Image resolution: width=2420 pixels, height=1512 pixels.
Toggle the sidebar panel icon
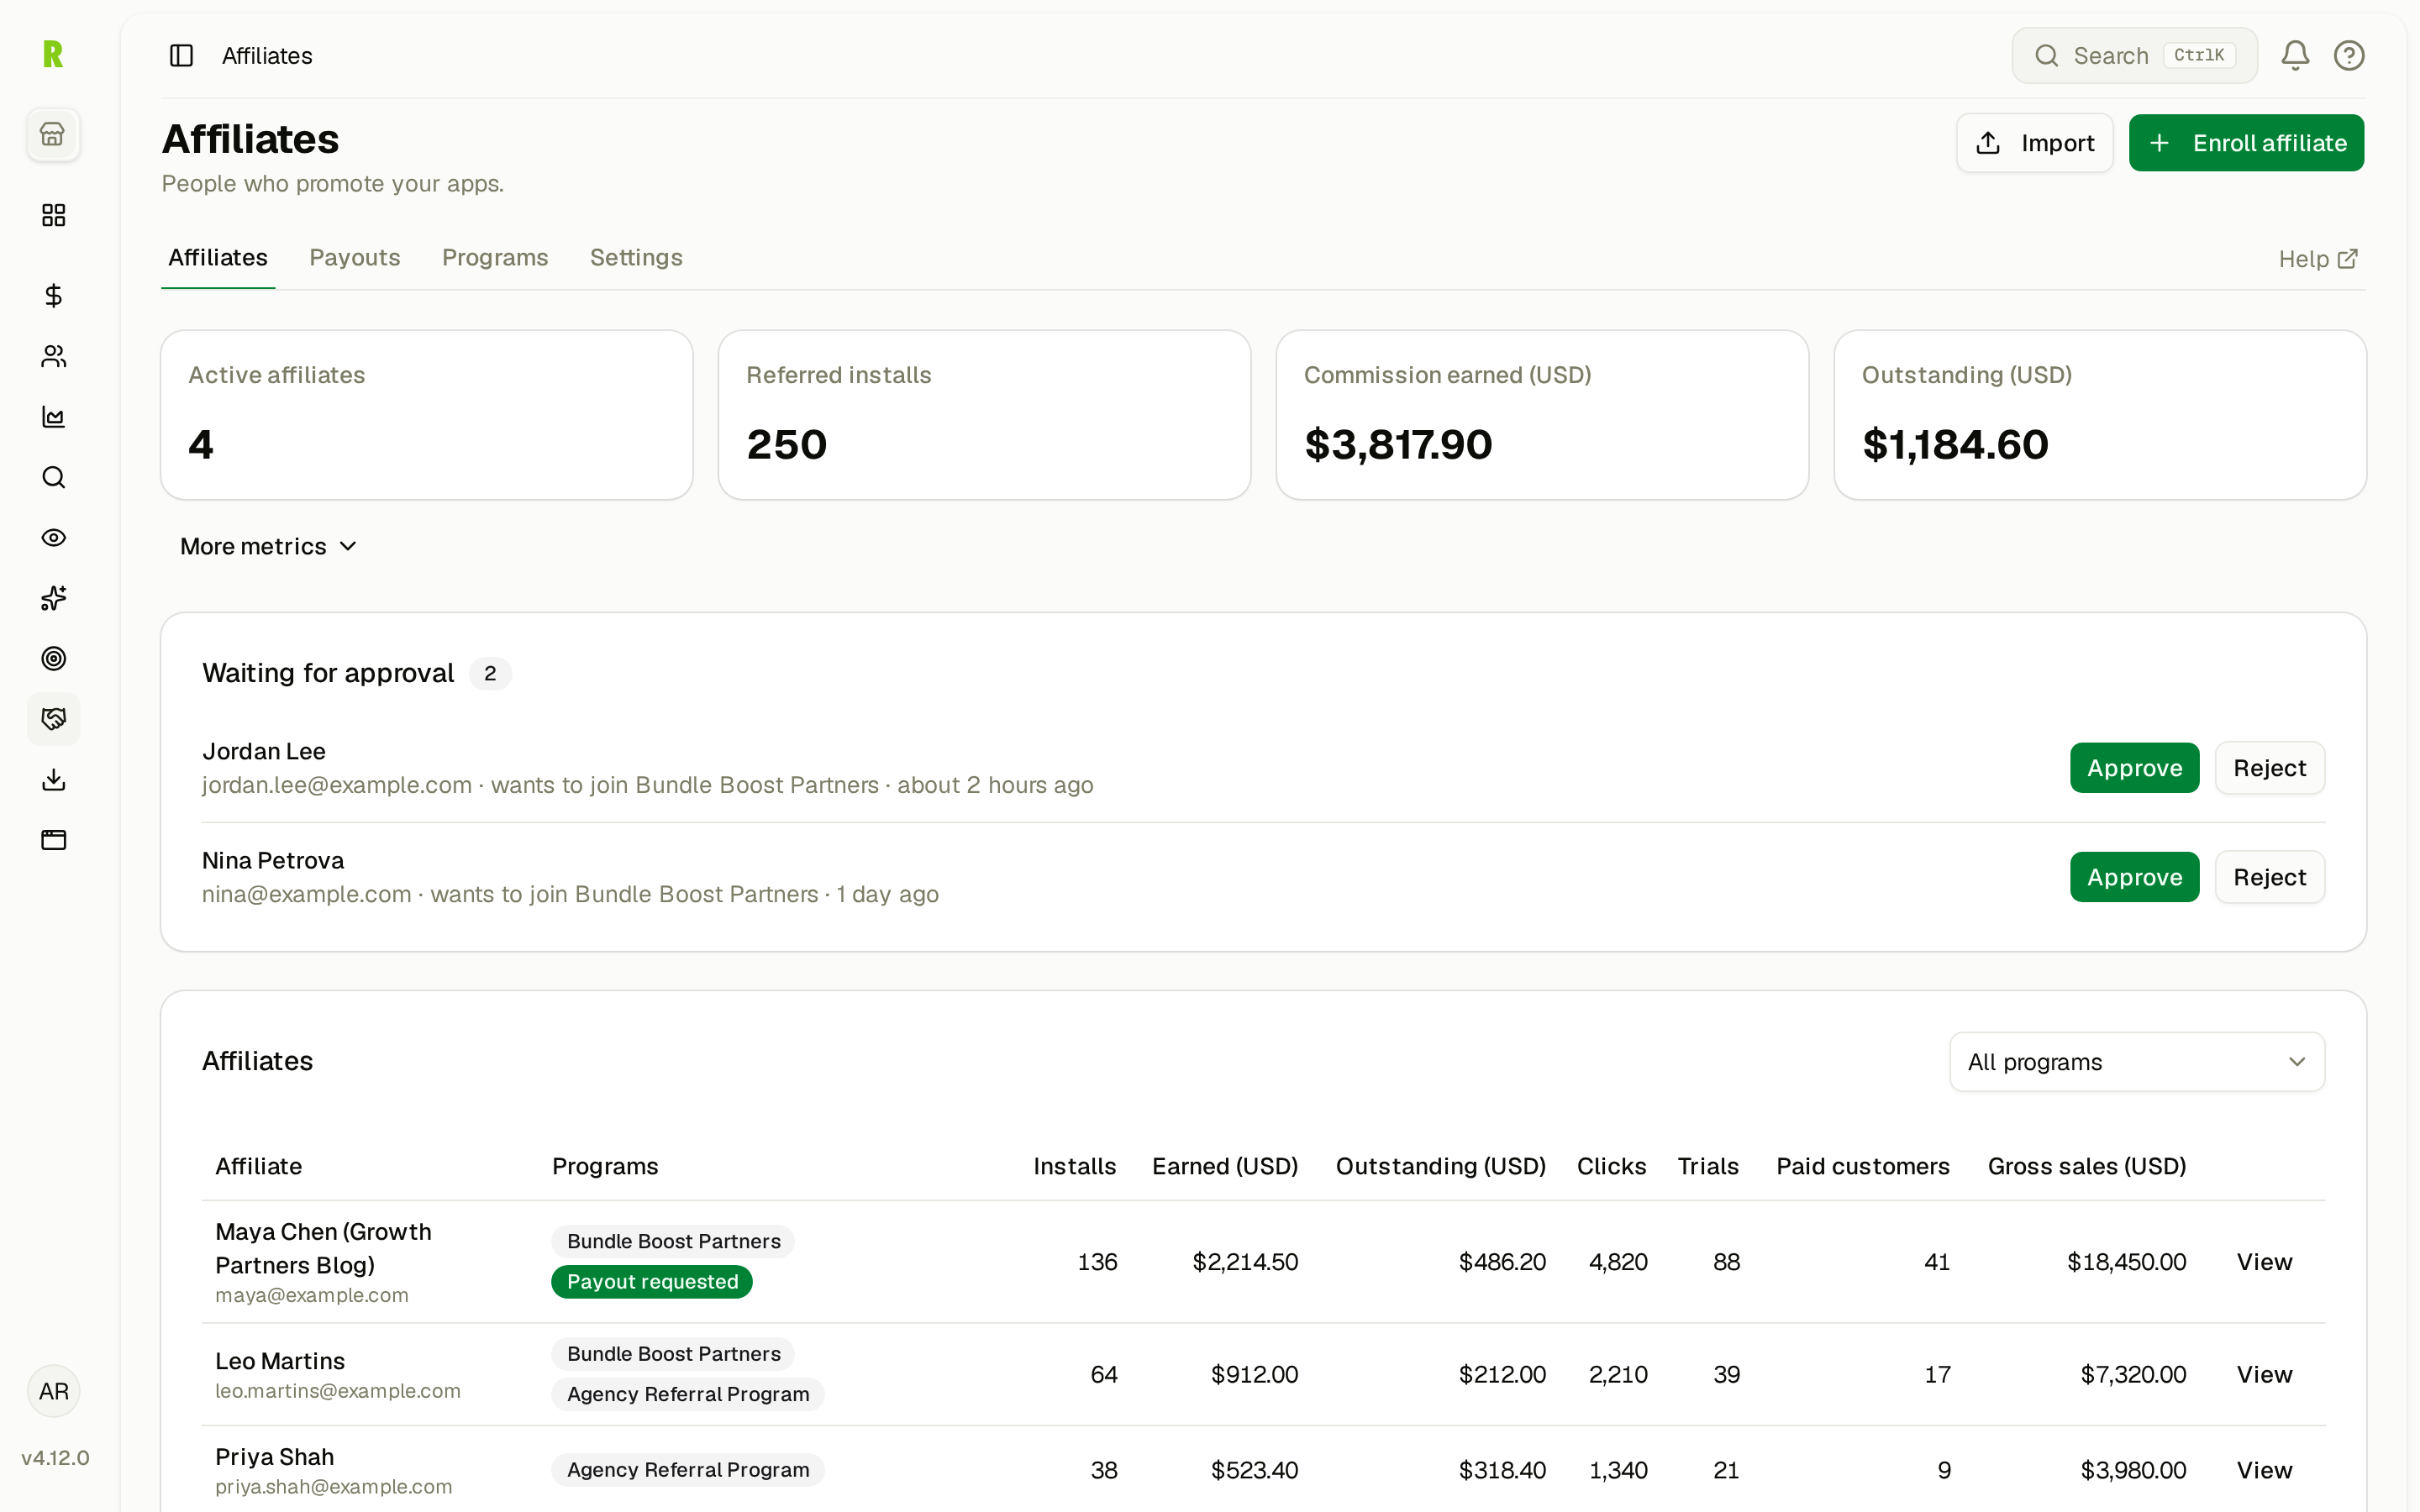coord(181,55)
